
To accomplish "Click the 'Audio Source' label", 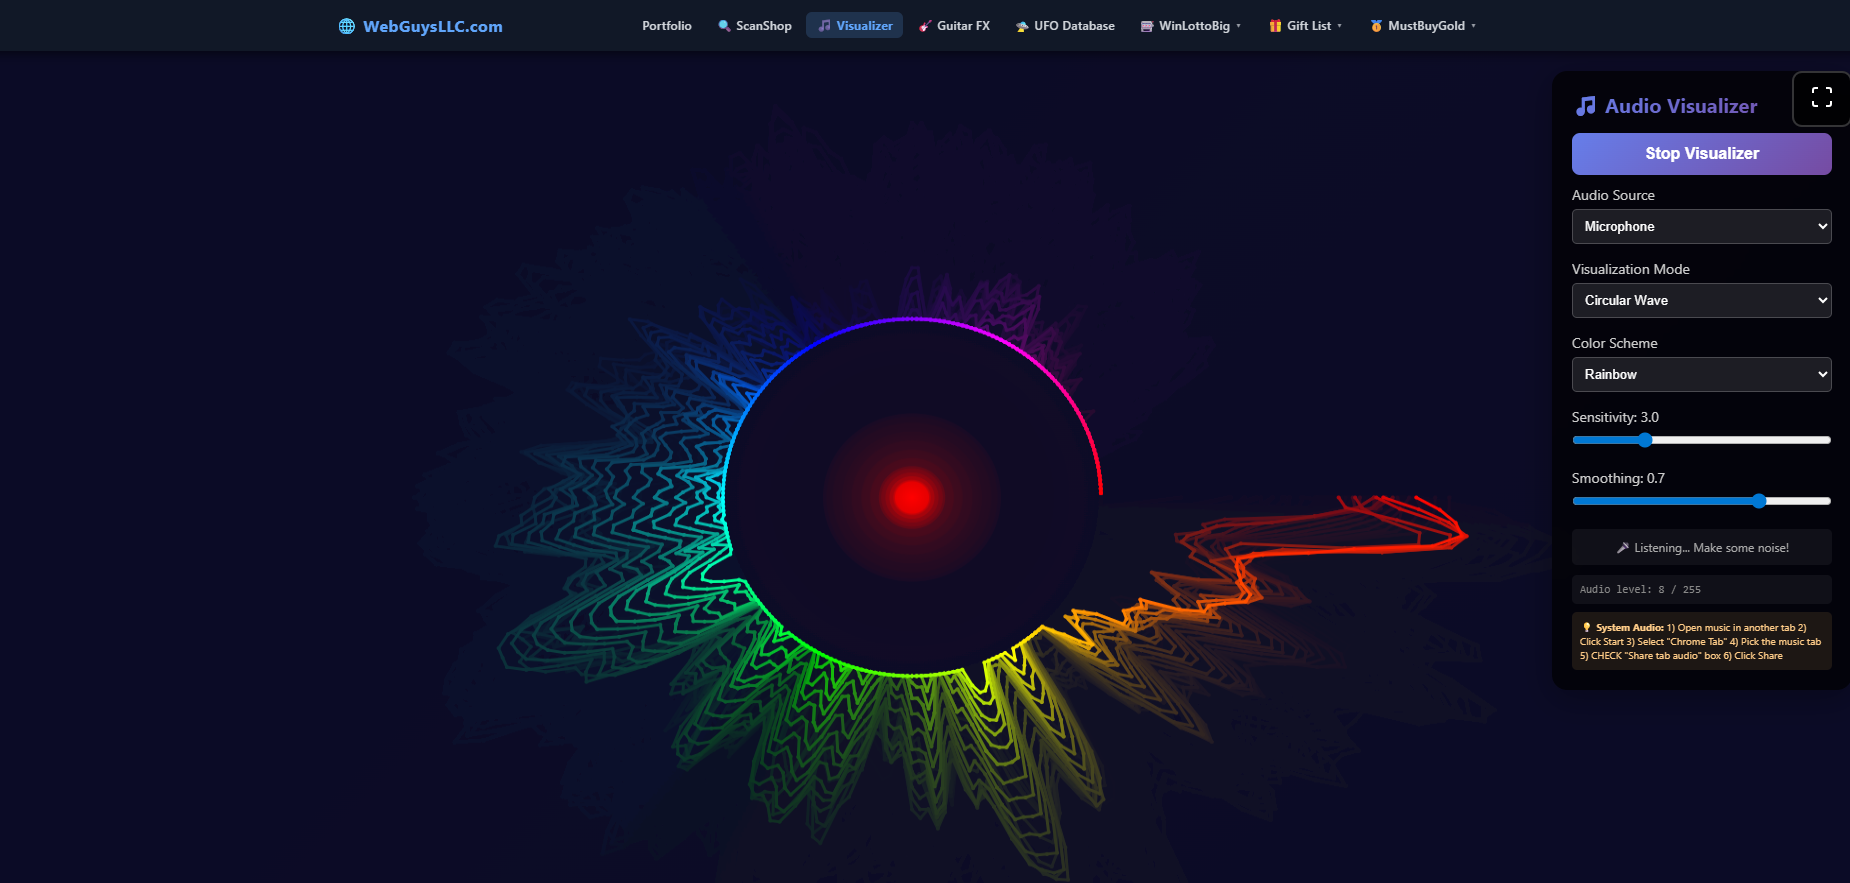I will pyautogui.click(x=1613, y=195).
